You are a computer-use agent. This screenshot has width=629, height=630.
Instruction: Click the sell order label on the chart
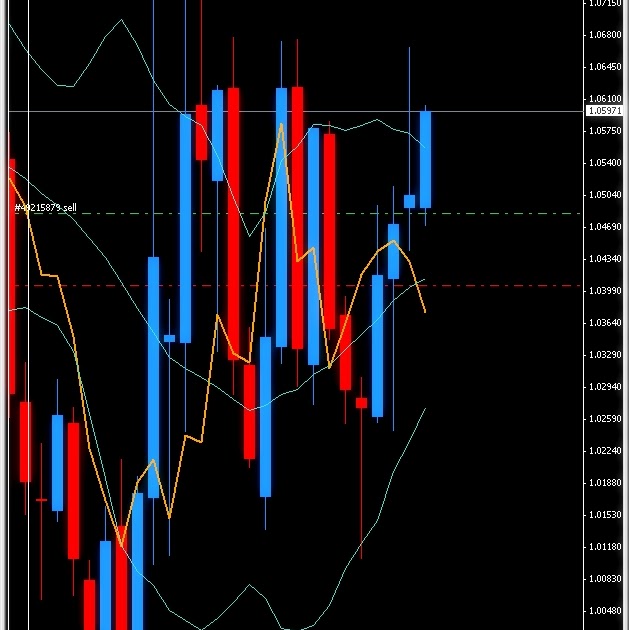tap(45, 208)
